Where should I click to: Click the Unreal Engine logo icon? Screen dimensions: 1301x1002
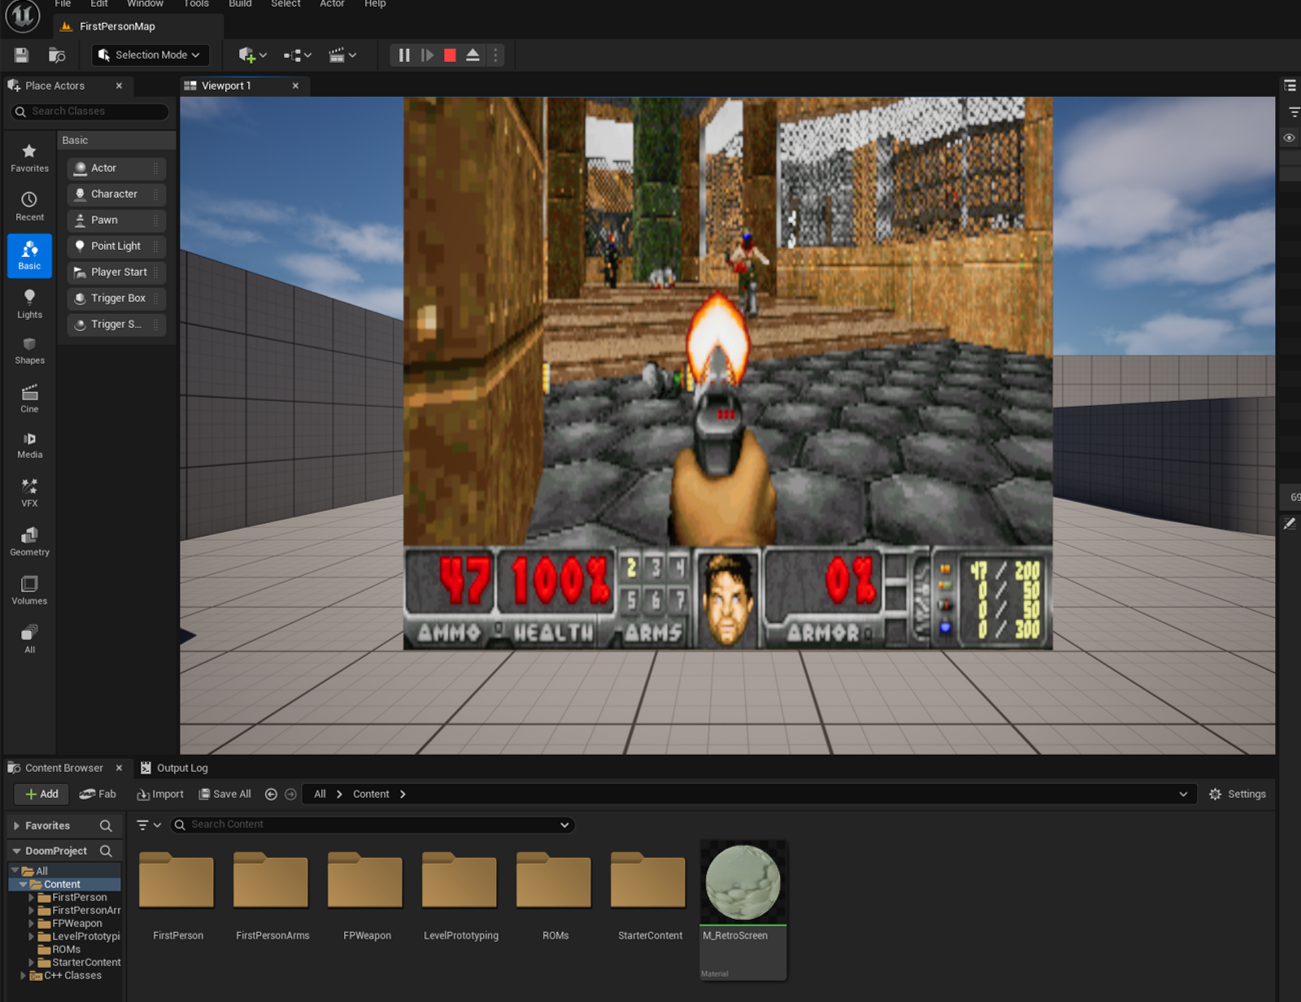pyautogui.click(x=23, y=17)
